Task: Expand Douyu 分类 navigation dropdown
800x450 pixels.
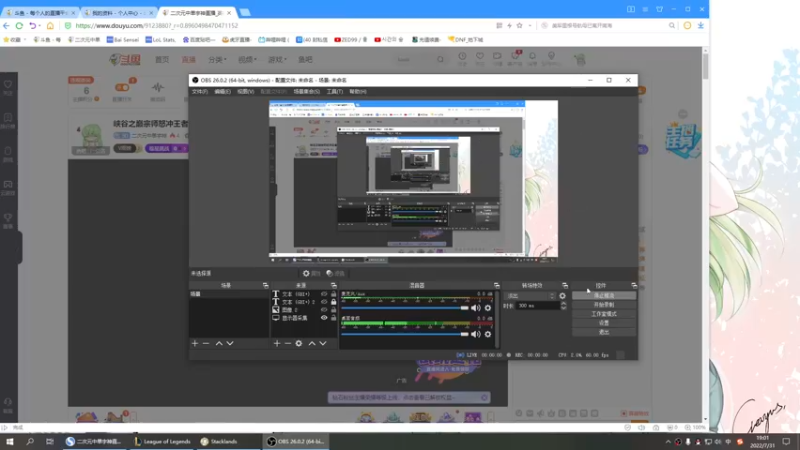Action: coord(217,60)
